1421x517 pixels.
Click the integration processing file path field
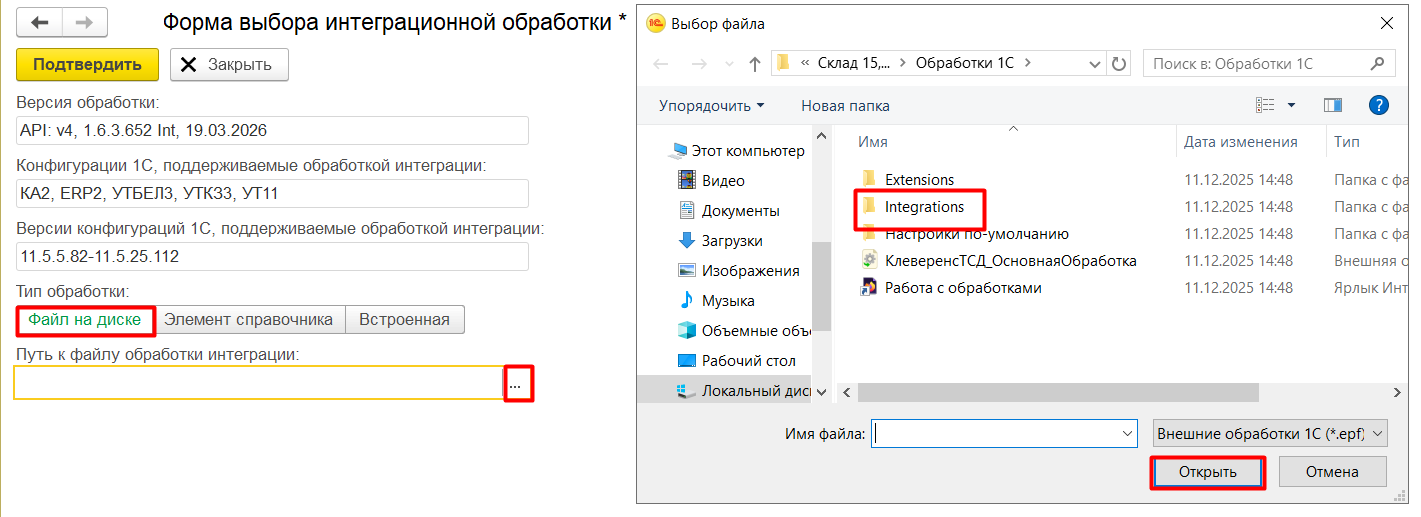pos(258,383)
